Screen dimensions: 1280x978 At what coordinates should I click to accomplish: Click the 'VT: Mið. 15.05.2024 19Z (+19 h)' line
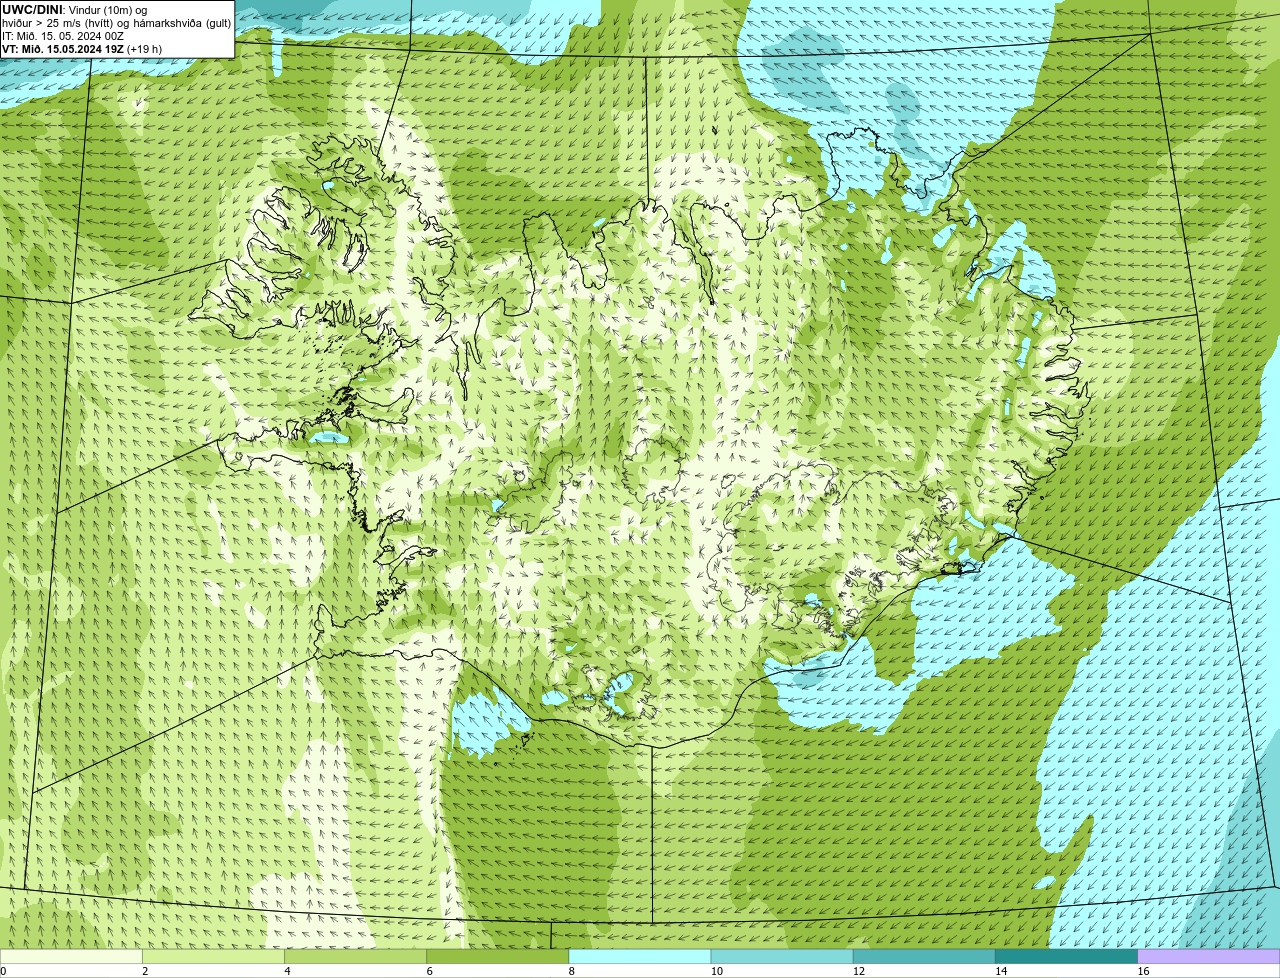click(82, 48)
